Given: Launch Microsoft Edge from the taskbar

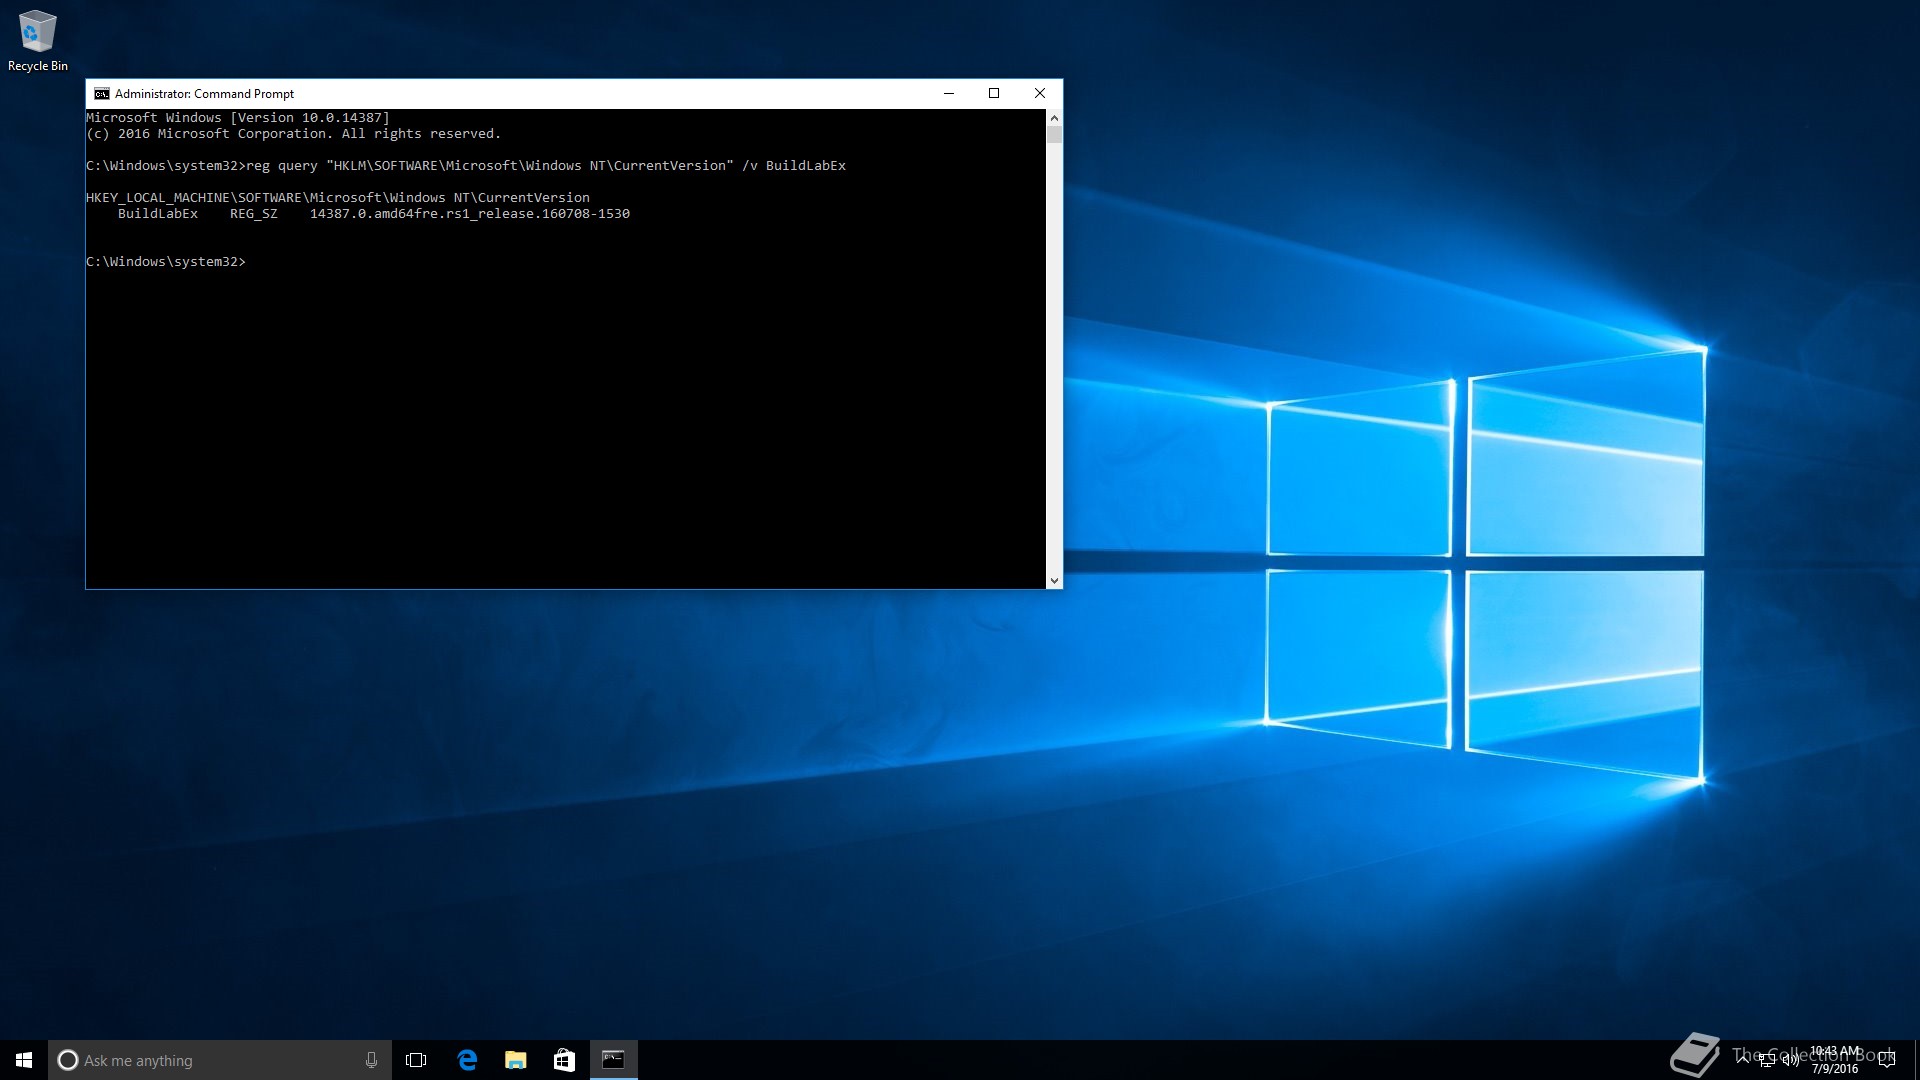Looking at the screenshot, I should coord(466,1060).
